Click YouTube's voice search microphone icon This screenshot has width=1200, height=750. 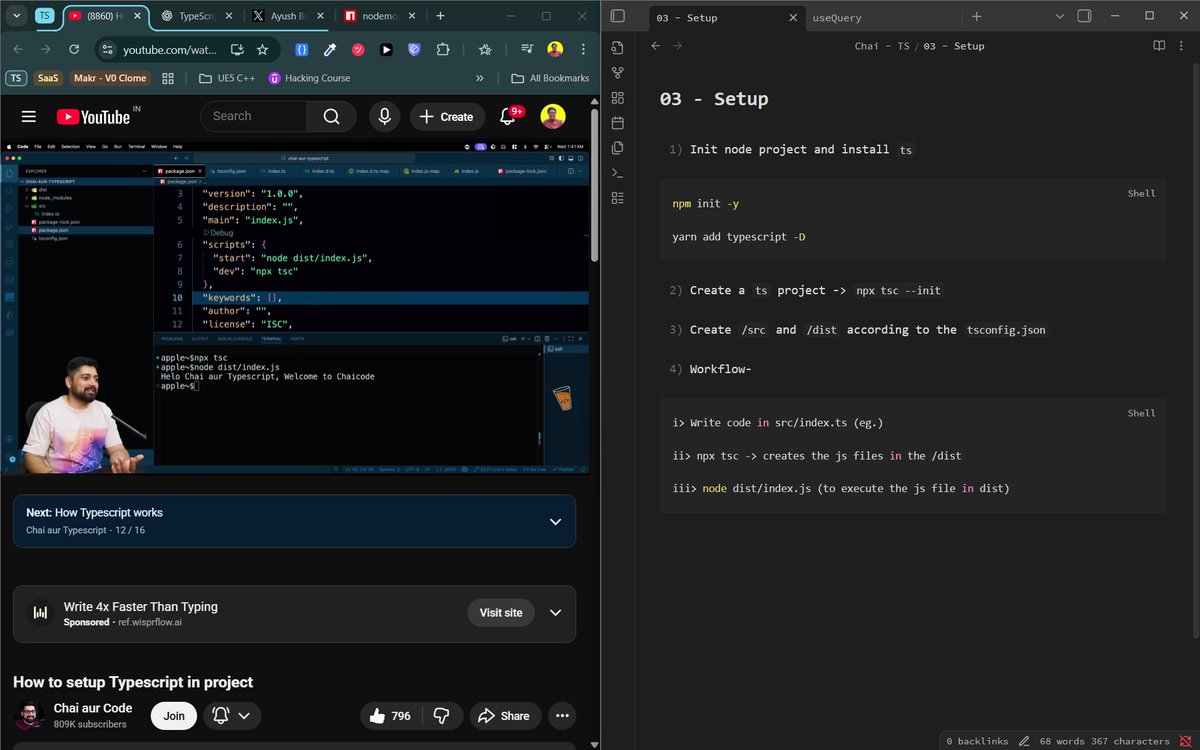click(384, 116)
